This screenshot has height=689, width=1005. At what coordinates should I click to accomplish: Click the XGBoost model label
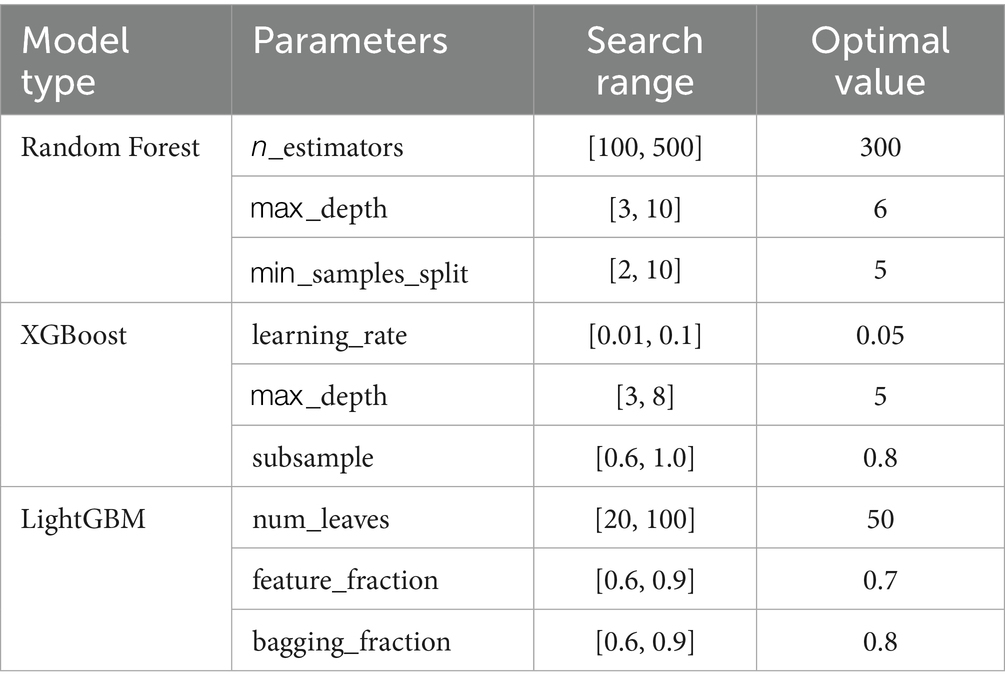(x=74, y=335)
